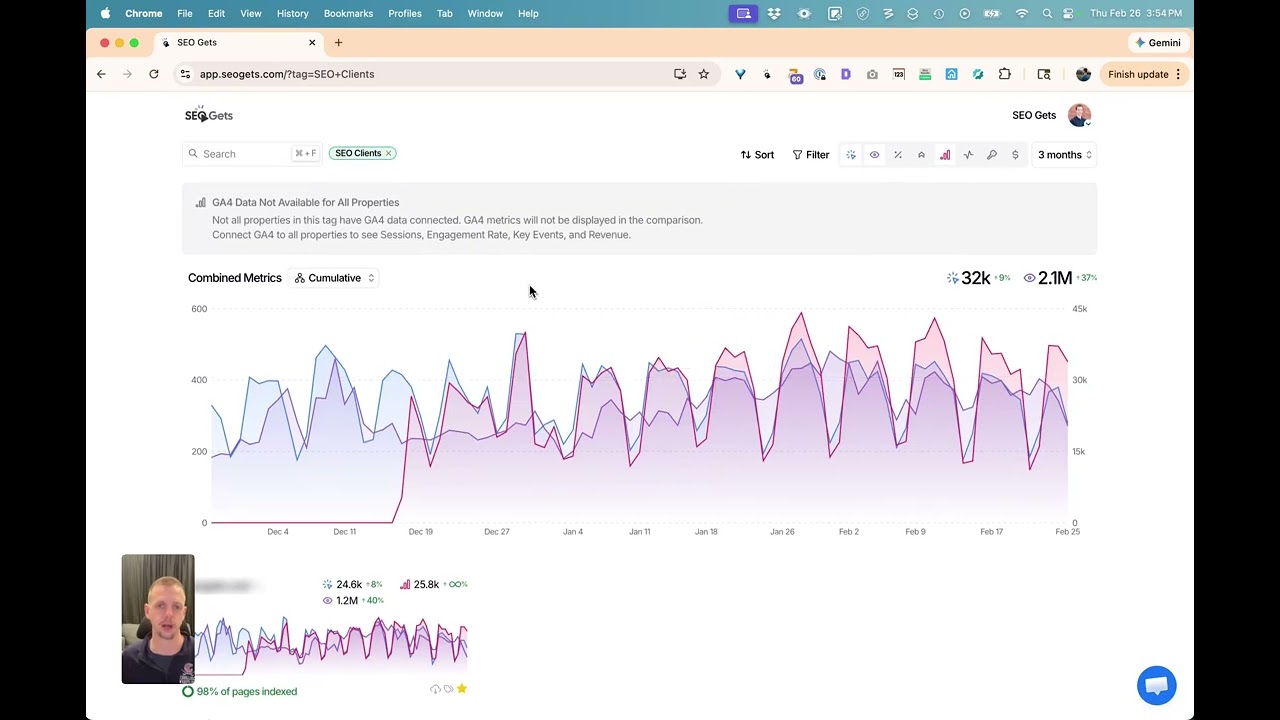Toggle the Clicks metric cursor icon
Viewport: 1280px width, 720px height.
coord(851,155)
